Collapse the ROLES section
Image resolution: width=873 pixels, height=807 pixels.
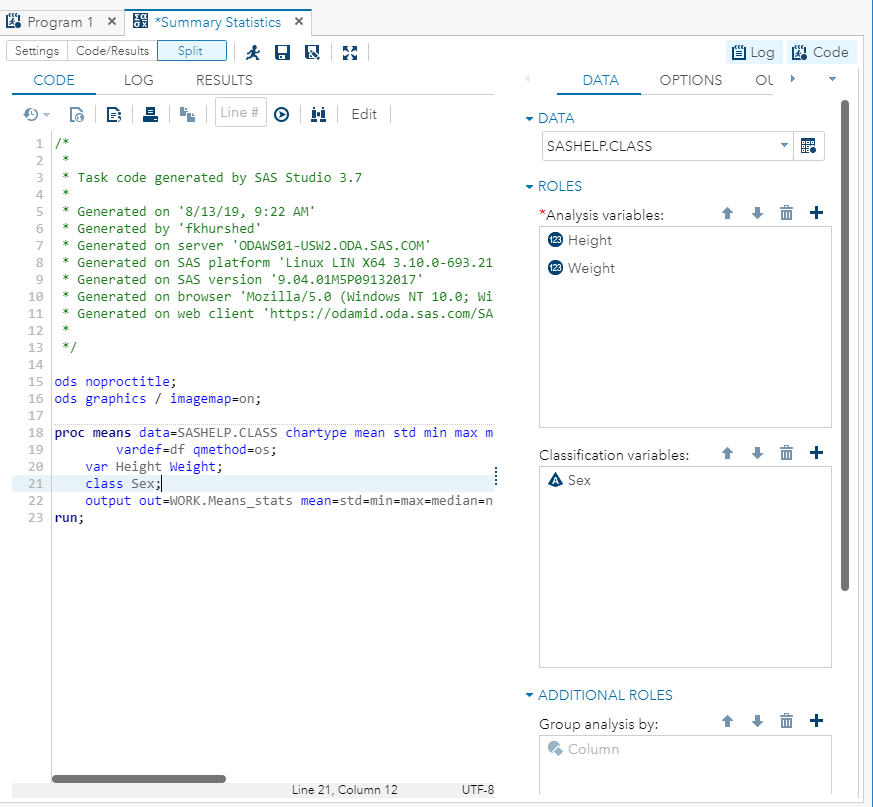(530, 187)
